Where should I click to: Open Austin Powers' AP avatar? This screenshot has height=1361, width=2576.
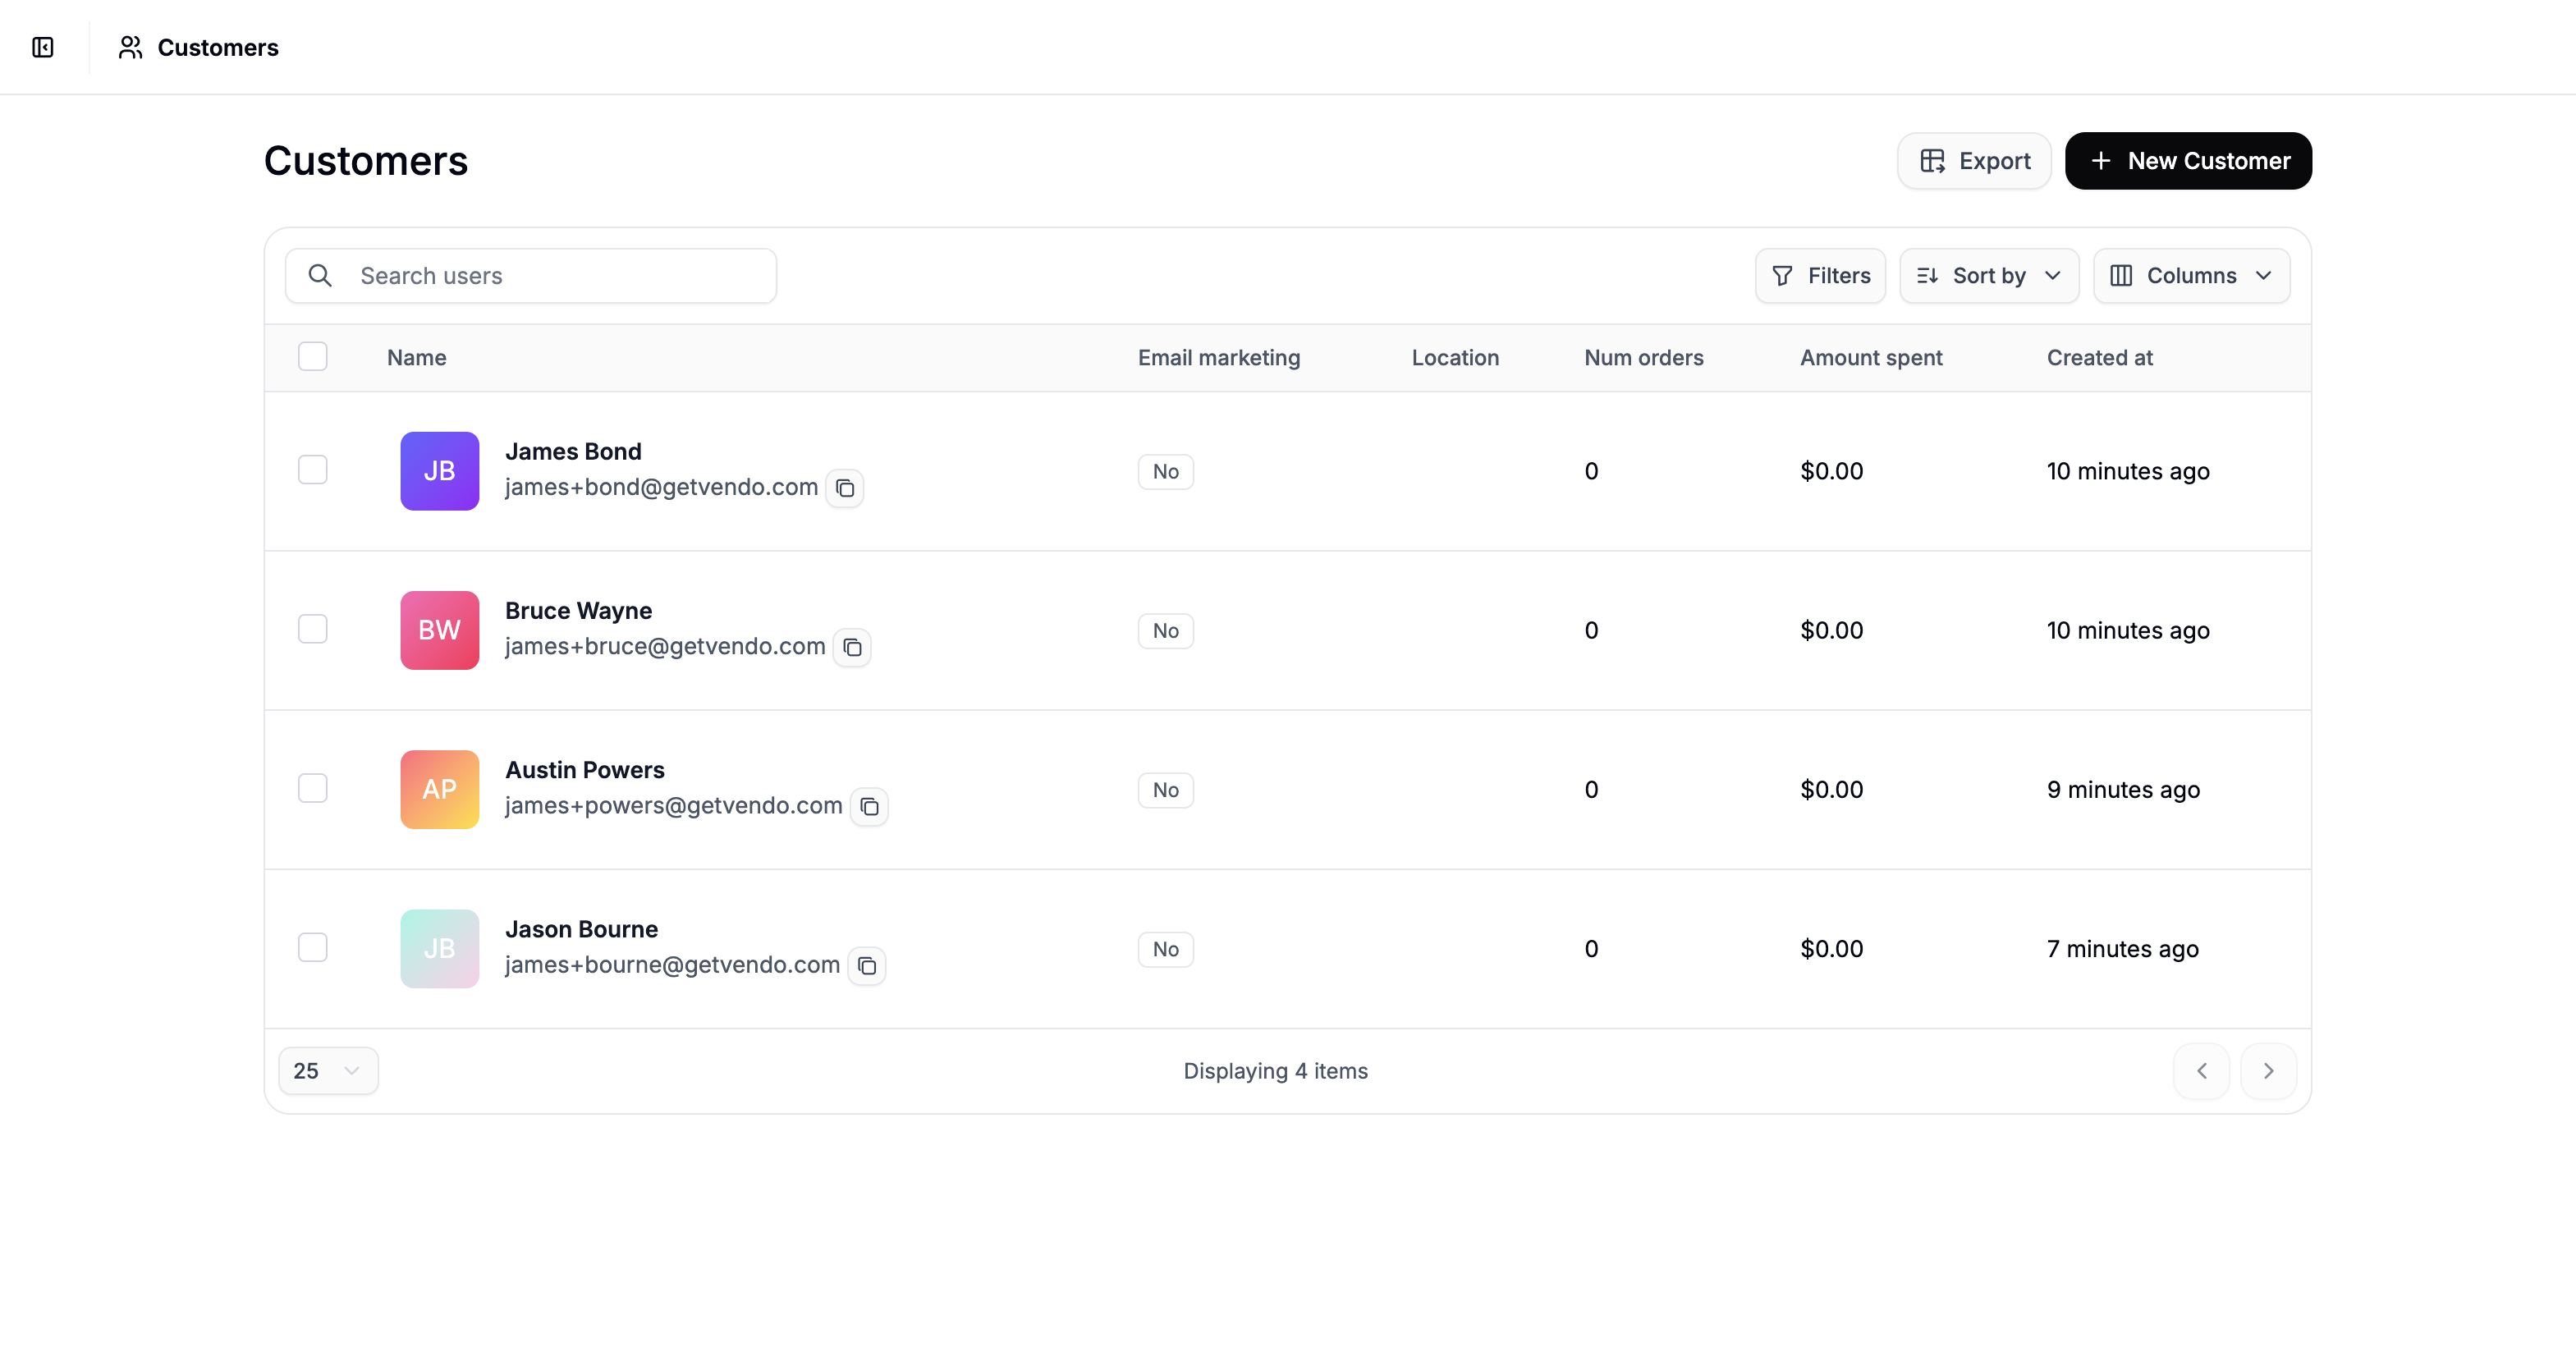(440, 789)
